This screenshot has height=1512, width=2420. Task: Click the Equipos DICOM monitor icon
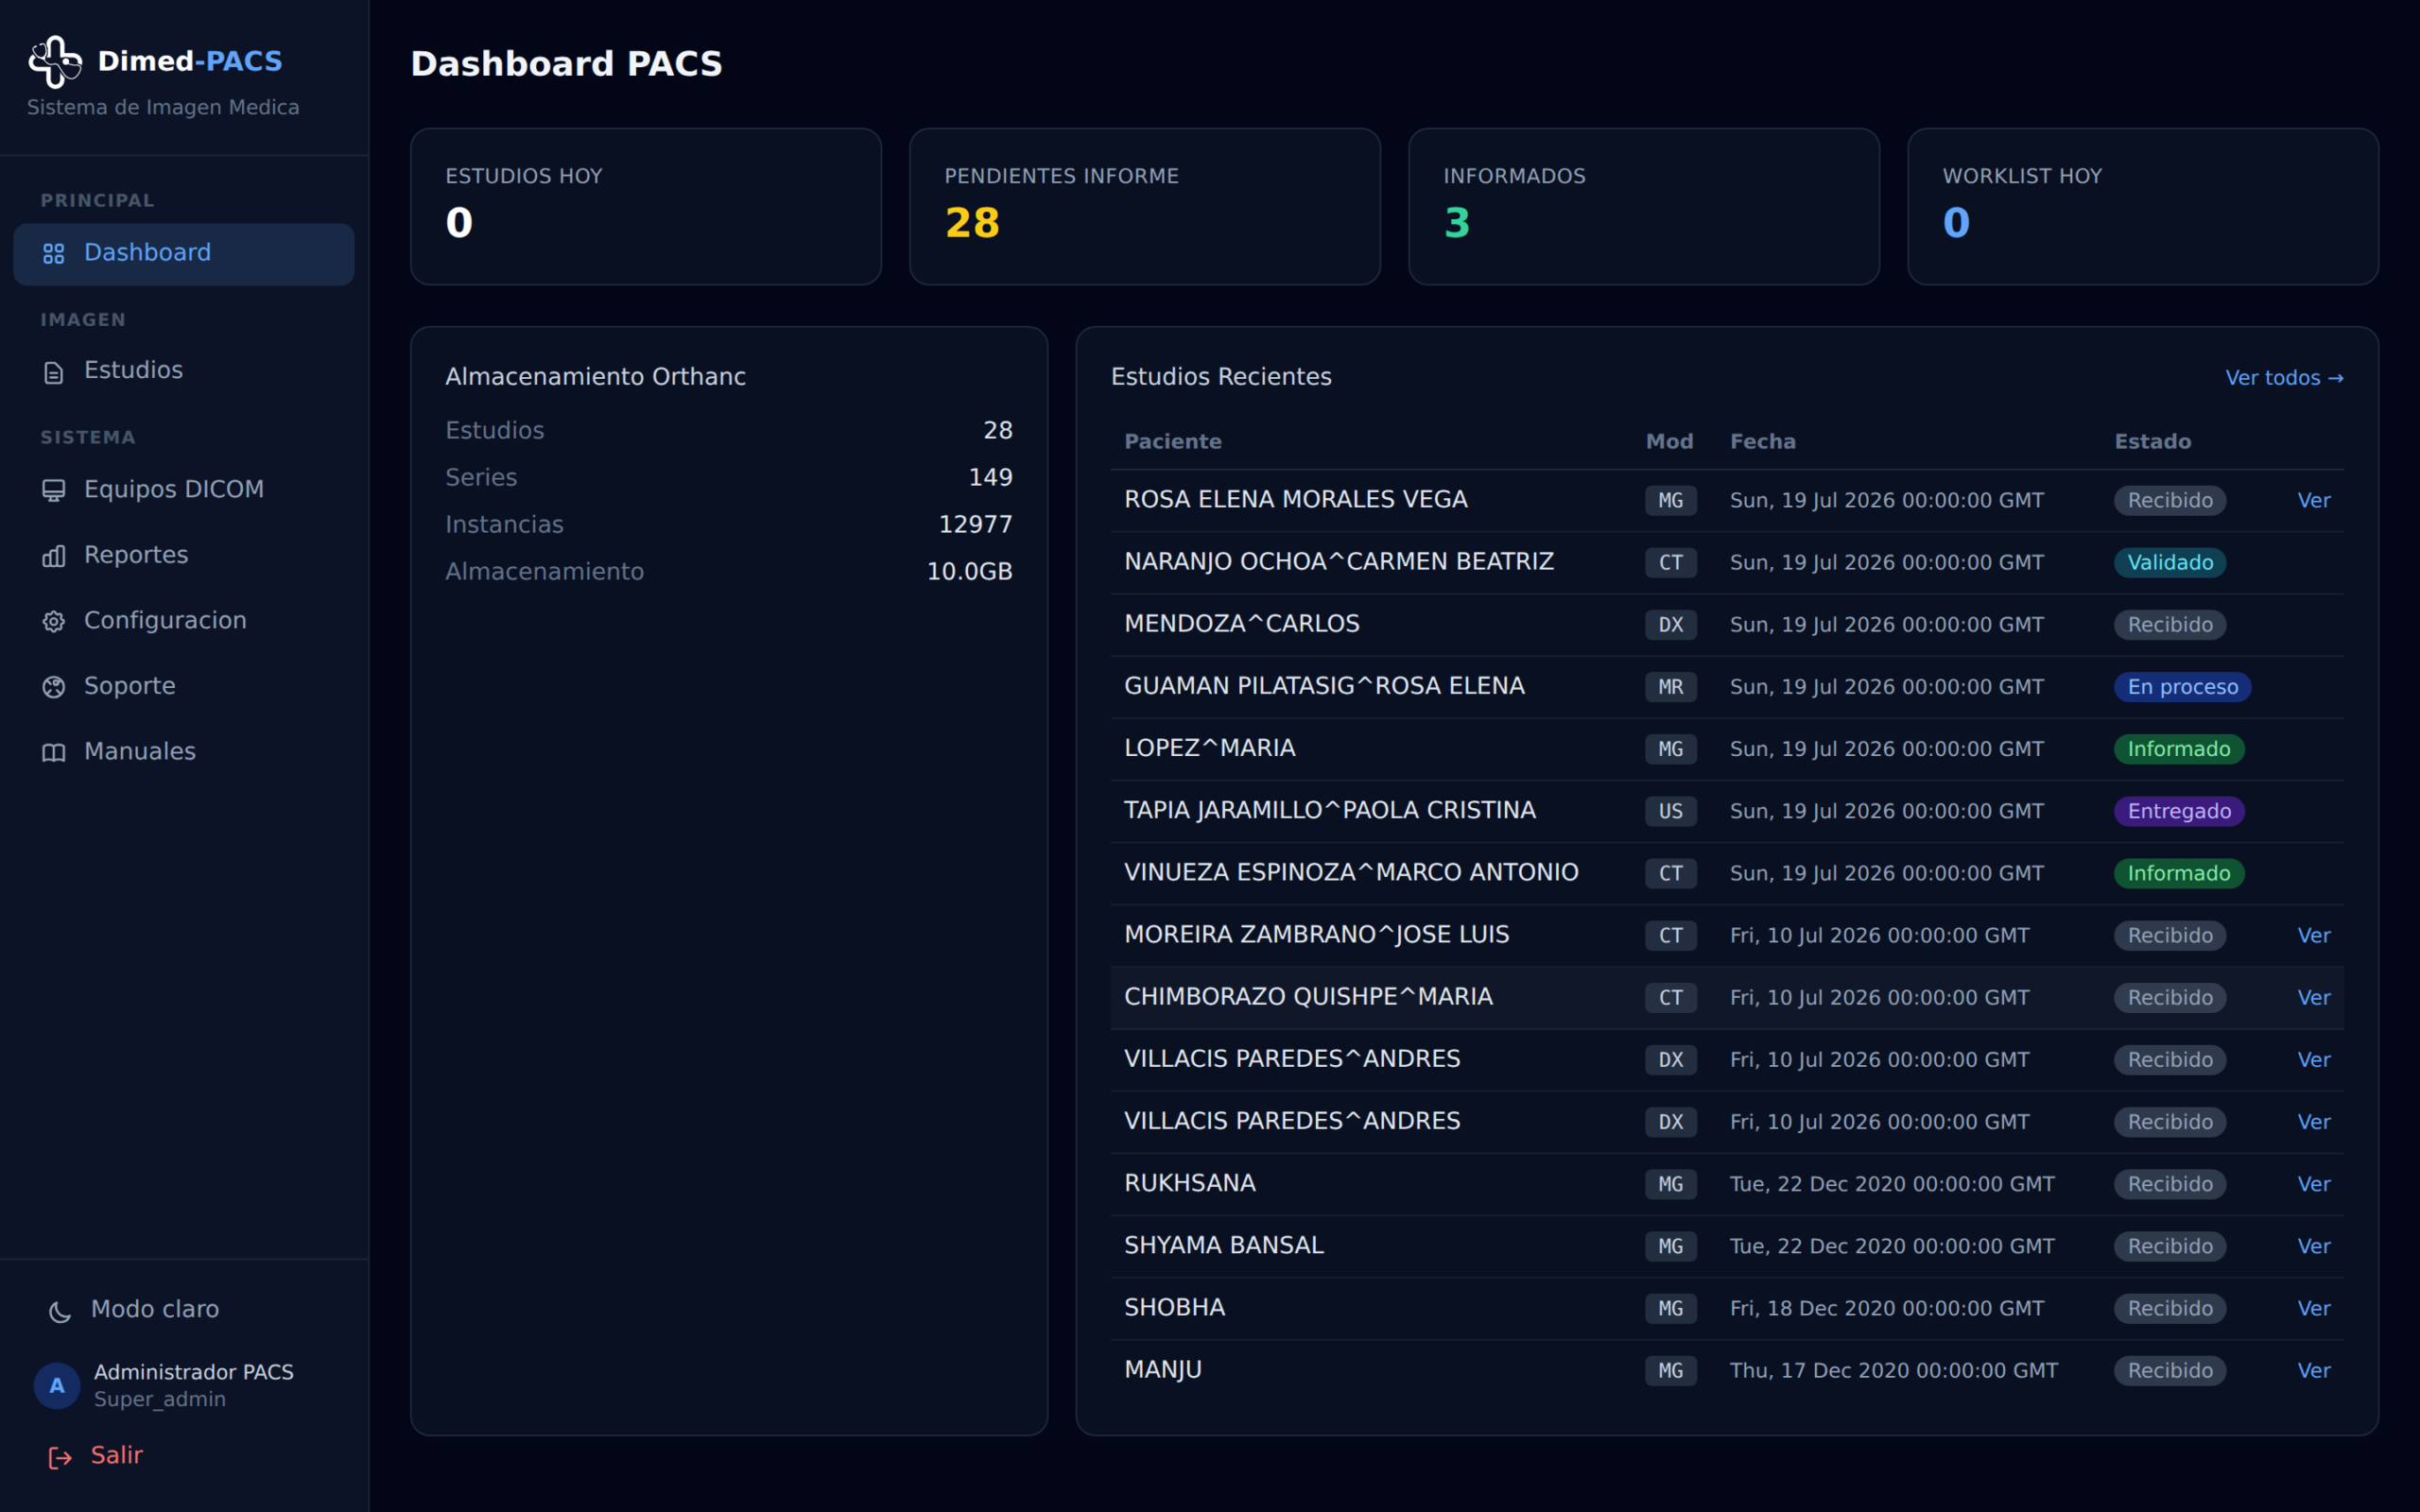coord(54,490)
